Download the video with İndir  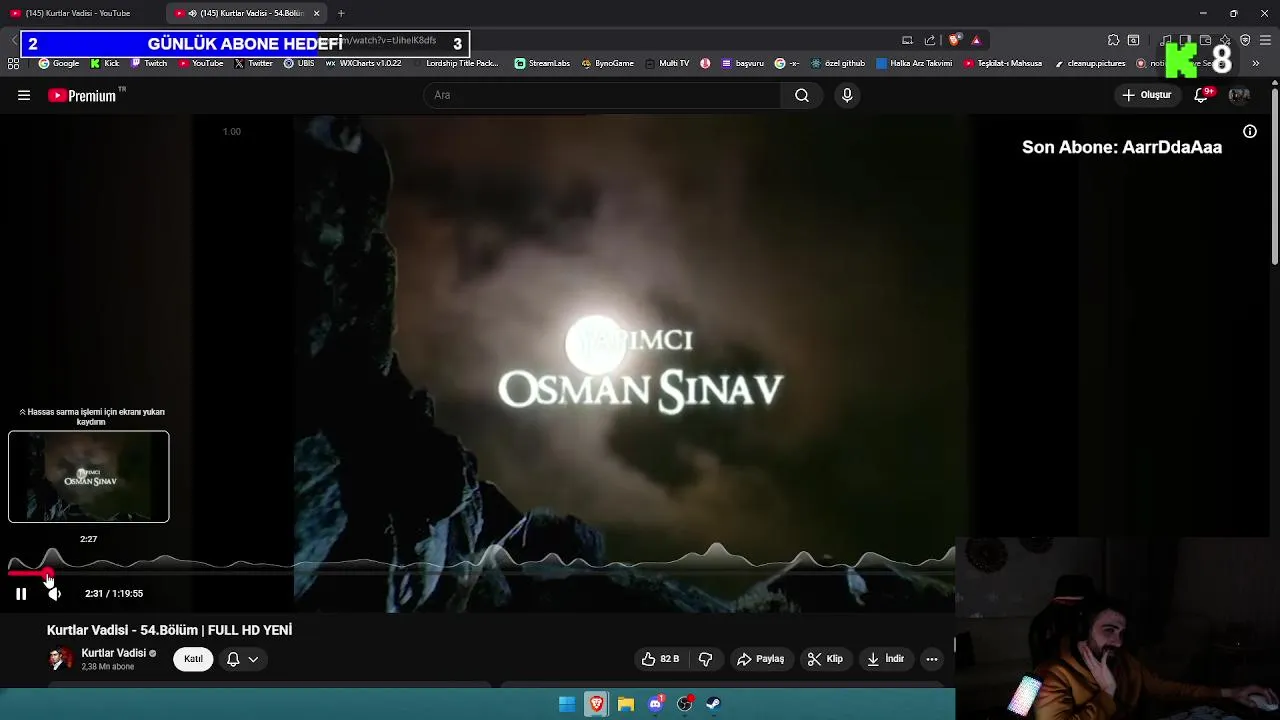885,659
